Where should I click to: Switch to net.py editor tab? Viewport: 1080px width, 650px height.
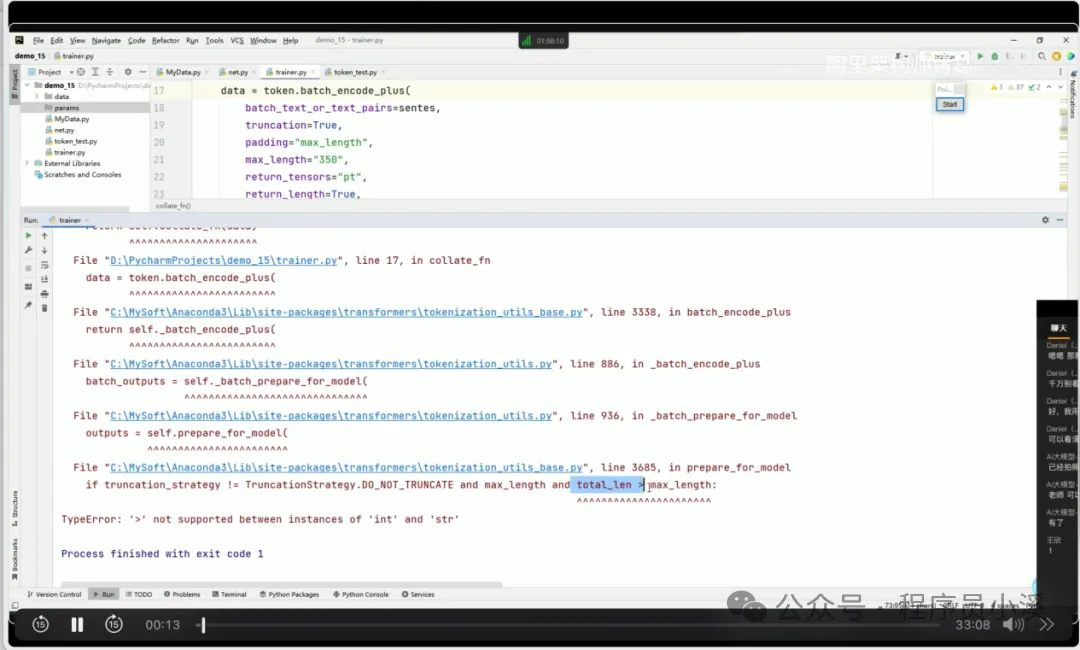point(238,72)
